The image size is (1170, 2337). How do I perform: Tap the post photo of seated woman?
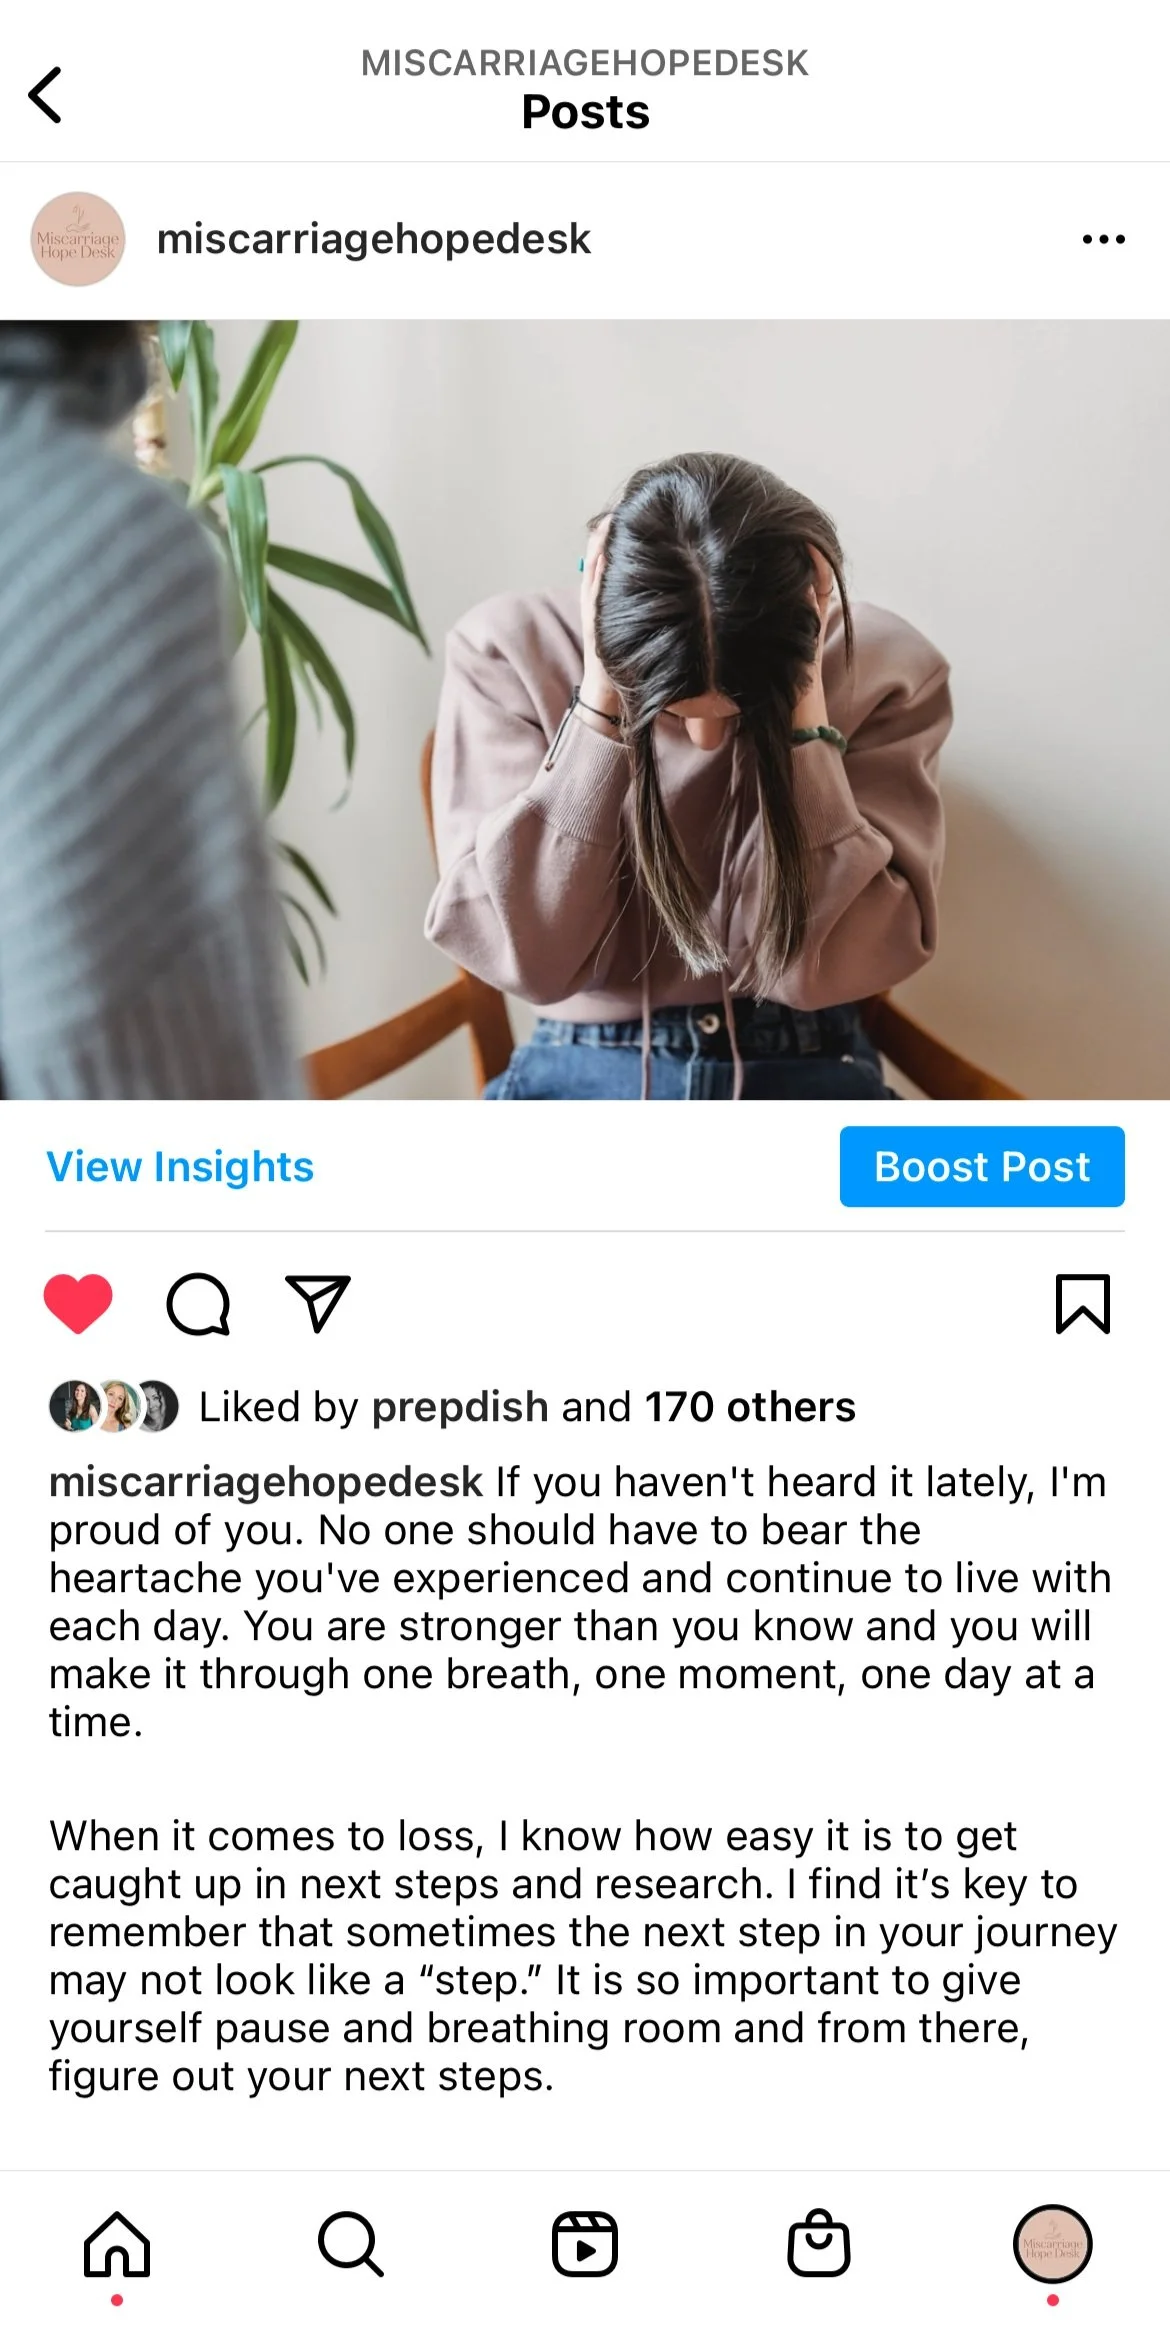585,710
